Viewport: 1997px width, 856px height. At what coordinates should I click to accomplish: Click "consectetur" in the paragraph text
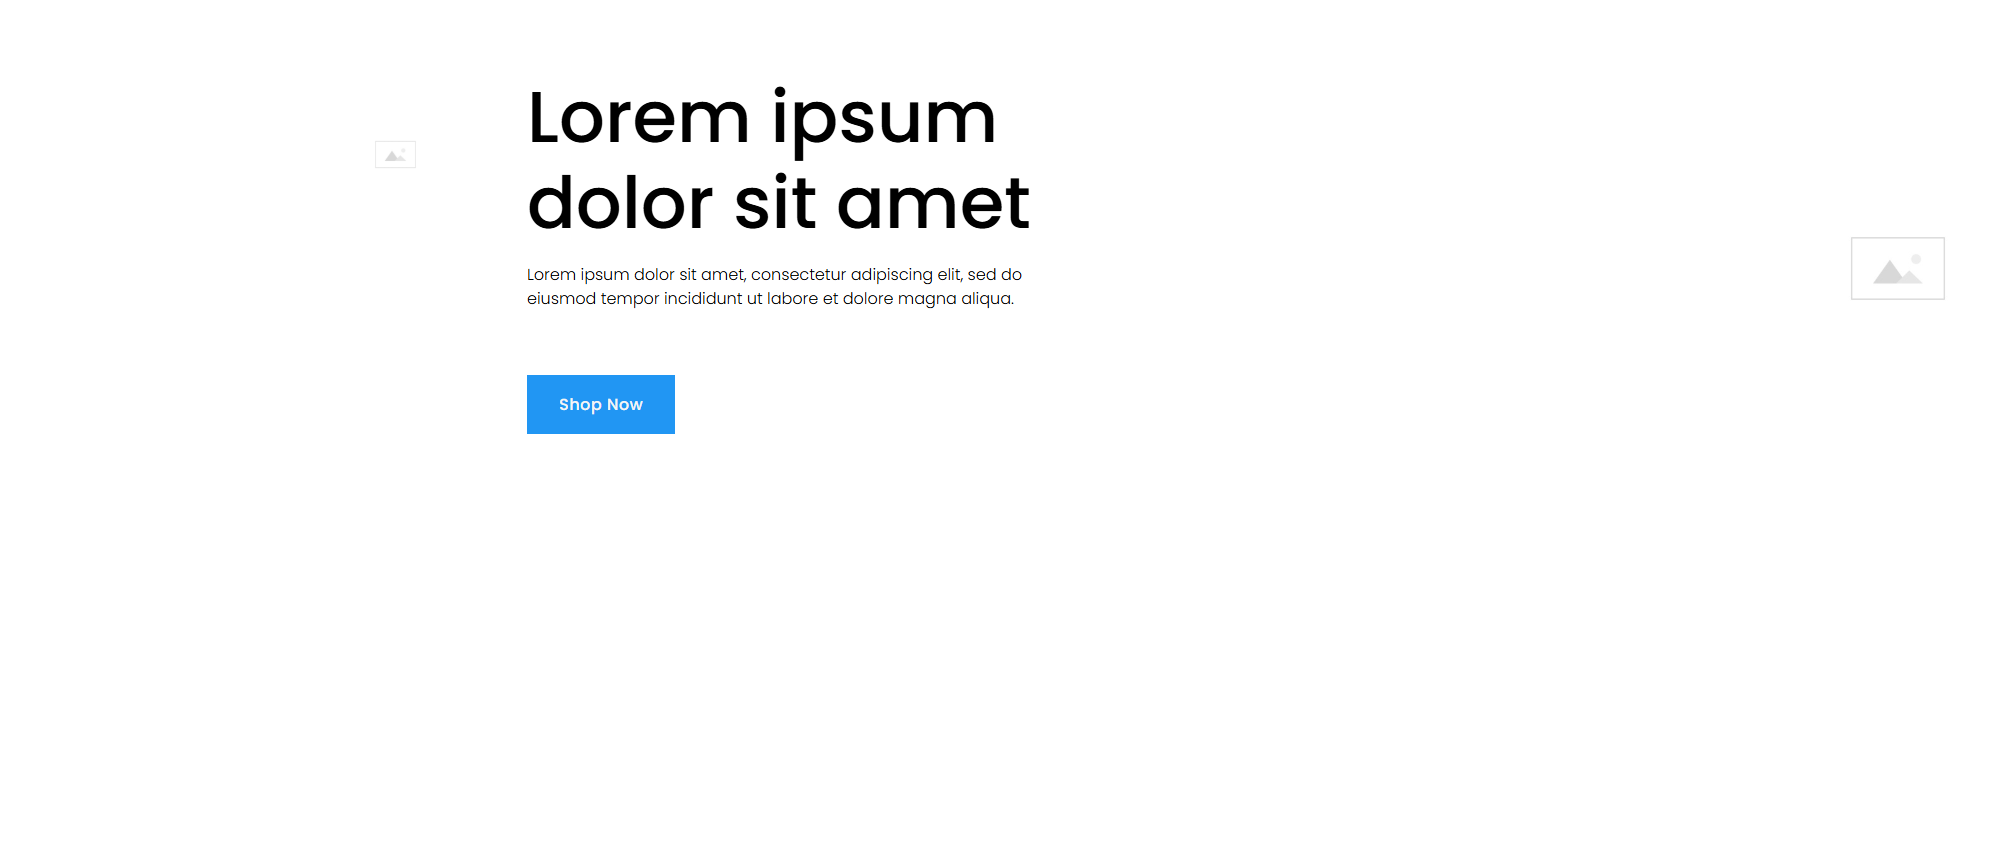(798, 274)
